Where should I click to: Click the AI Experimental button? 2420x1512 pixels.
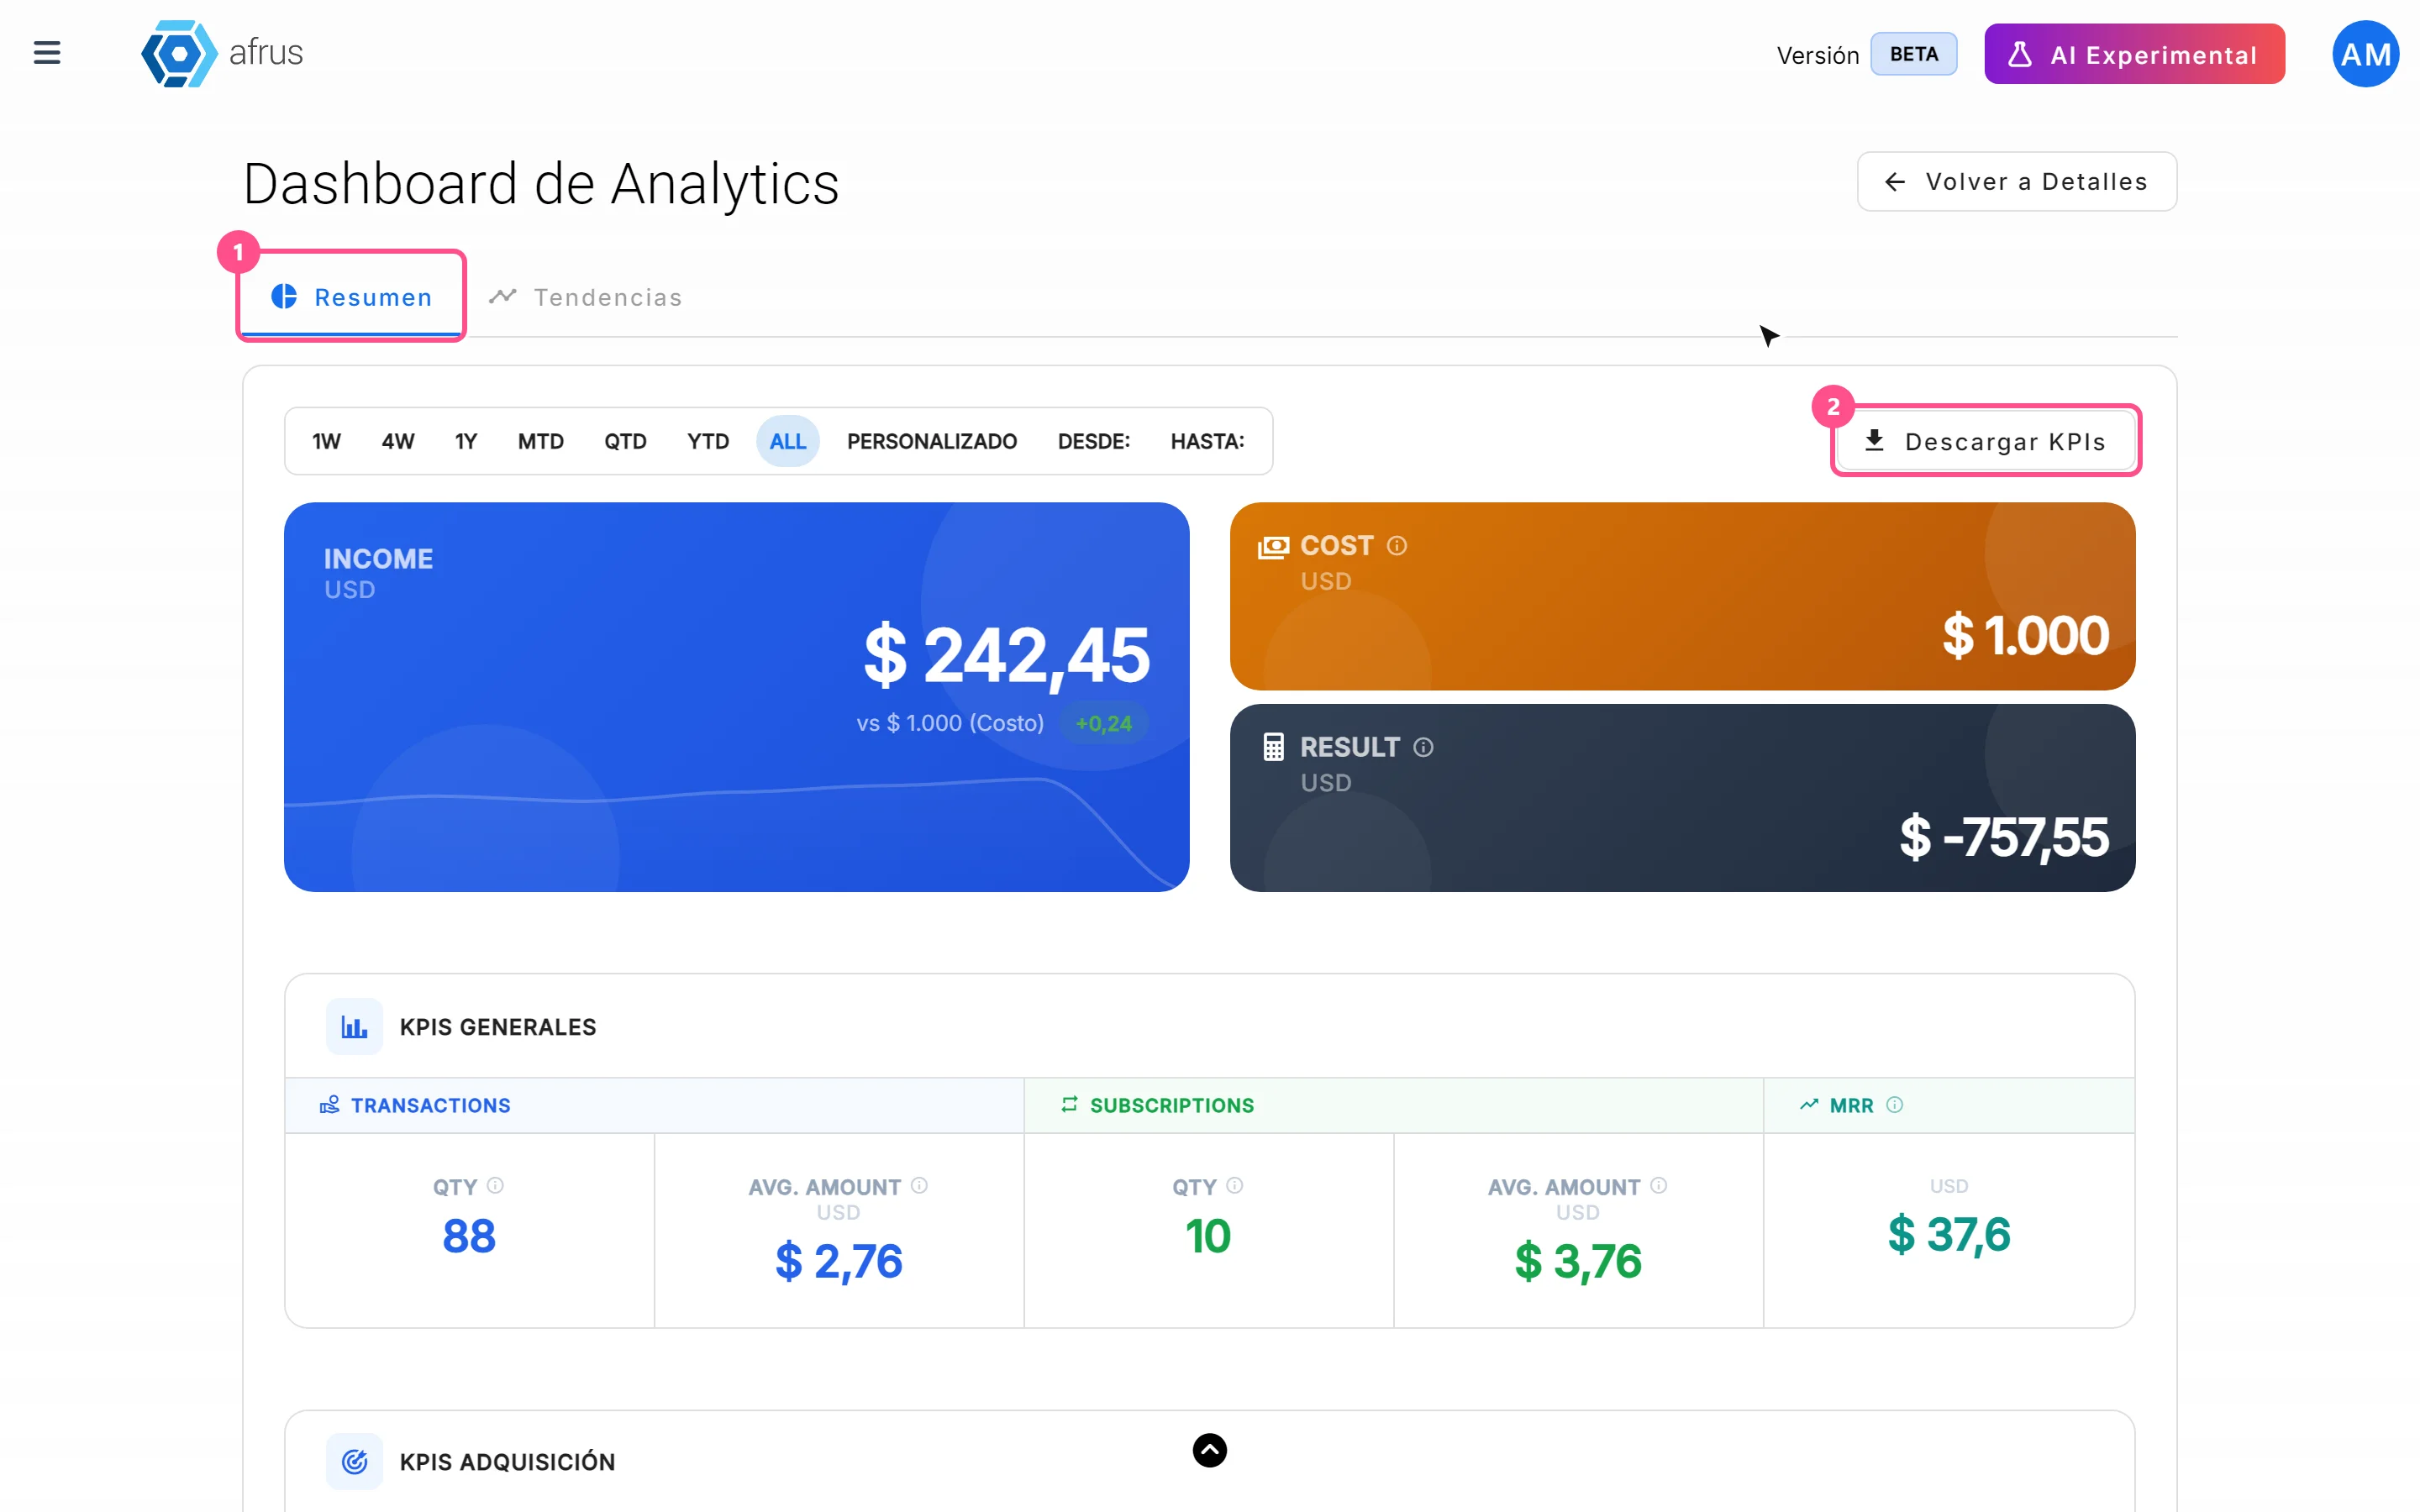point(2134,54)
